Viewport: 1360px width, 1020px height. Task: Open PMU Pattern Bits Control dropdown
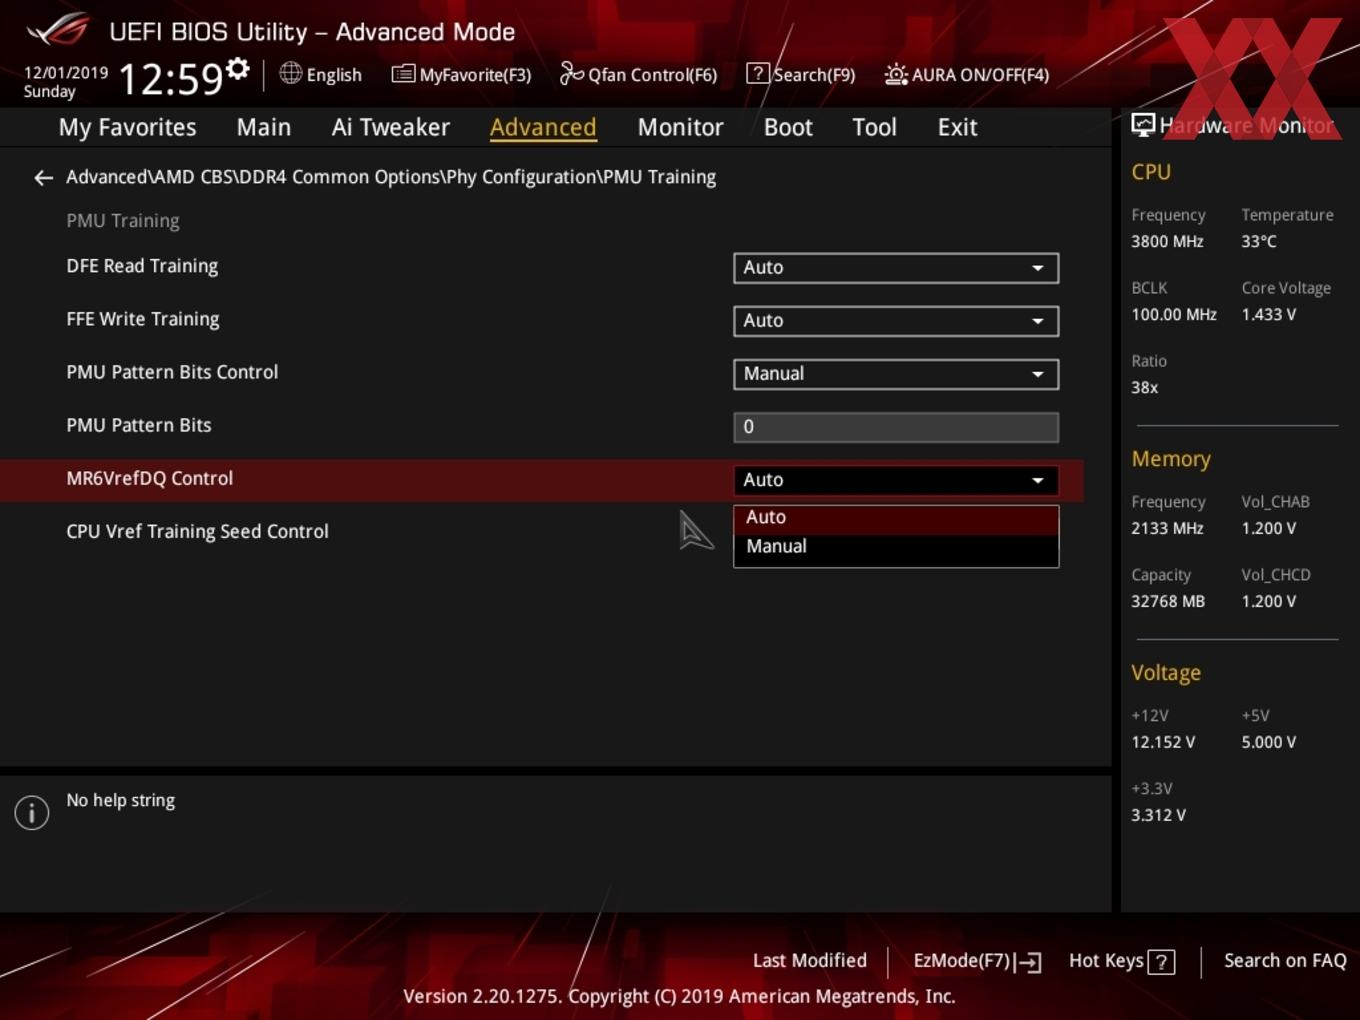[896, 374]
